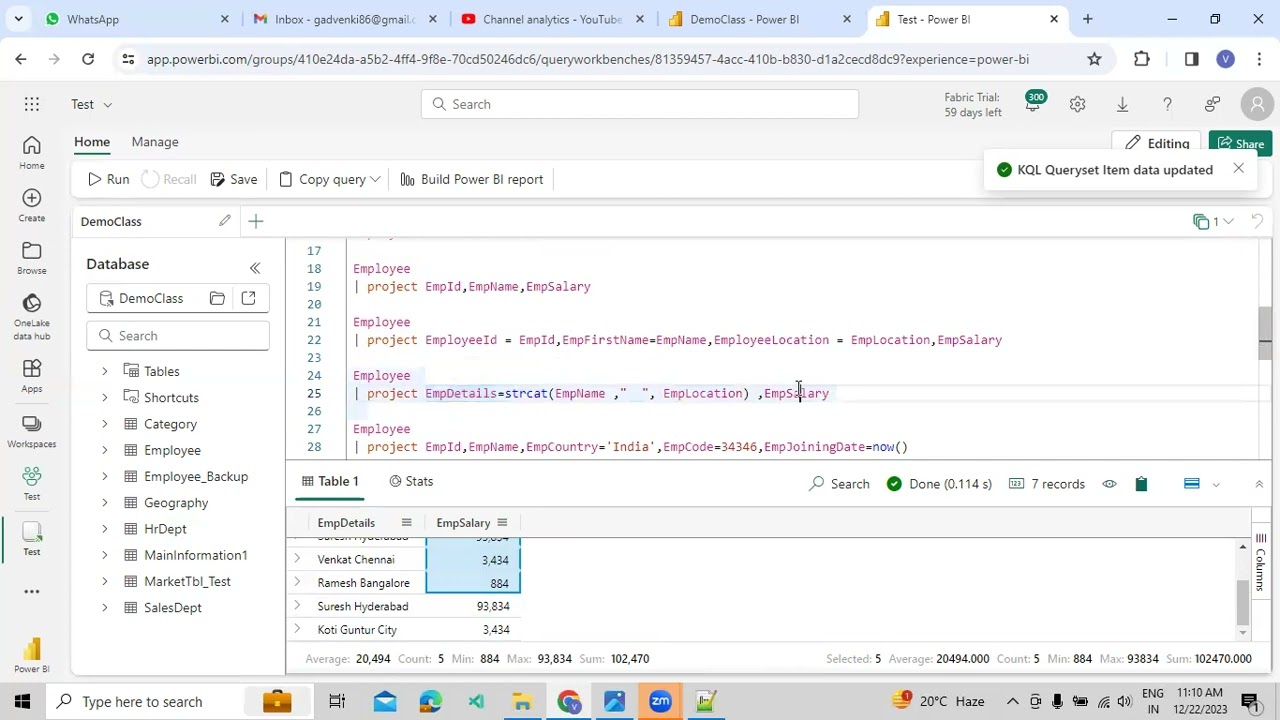Open DemoClass database in new window icon
1280x720 pixels.
248,298
